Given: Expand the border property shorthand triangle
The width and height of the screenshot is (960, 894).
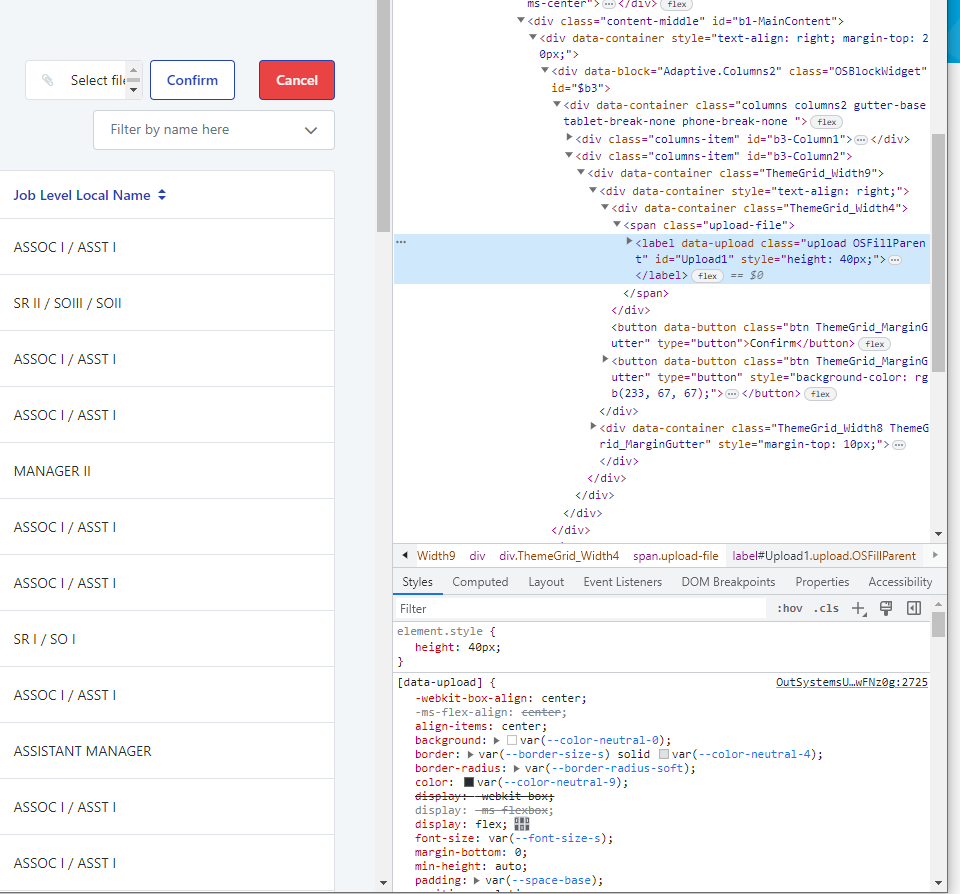Looking at the screenshot, I should [x=472, y=754].
